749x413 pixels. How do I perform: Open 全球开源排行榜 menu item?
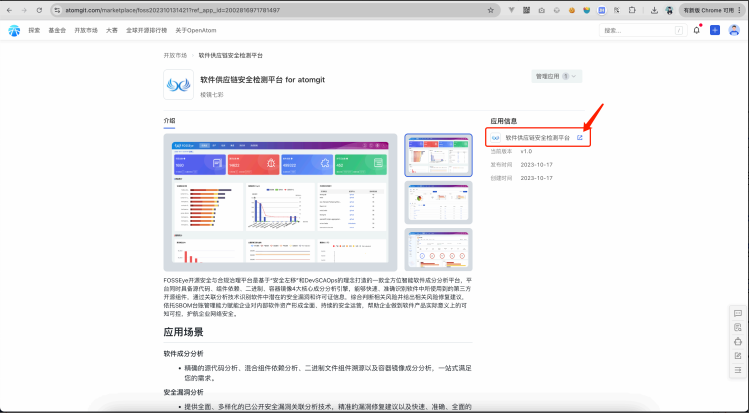147,30
